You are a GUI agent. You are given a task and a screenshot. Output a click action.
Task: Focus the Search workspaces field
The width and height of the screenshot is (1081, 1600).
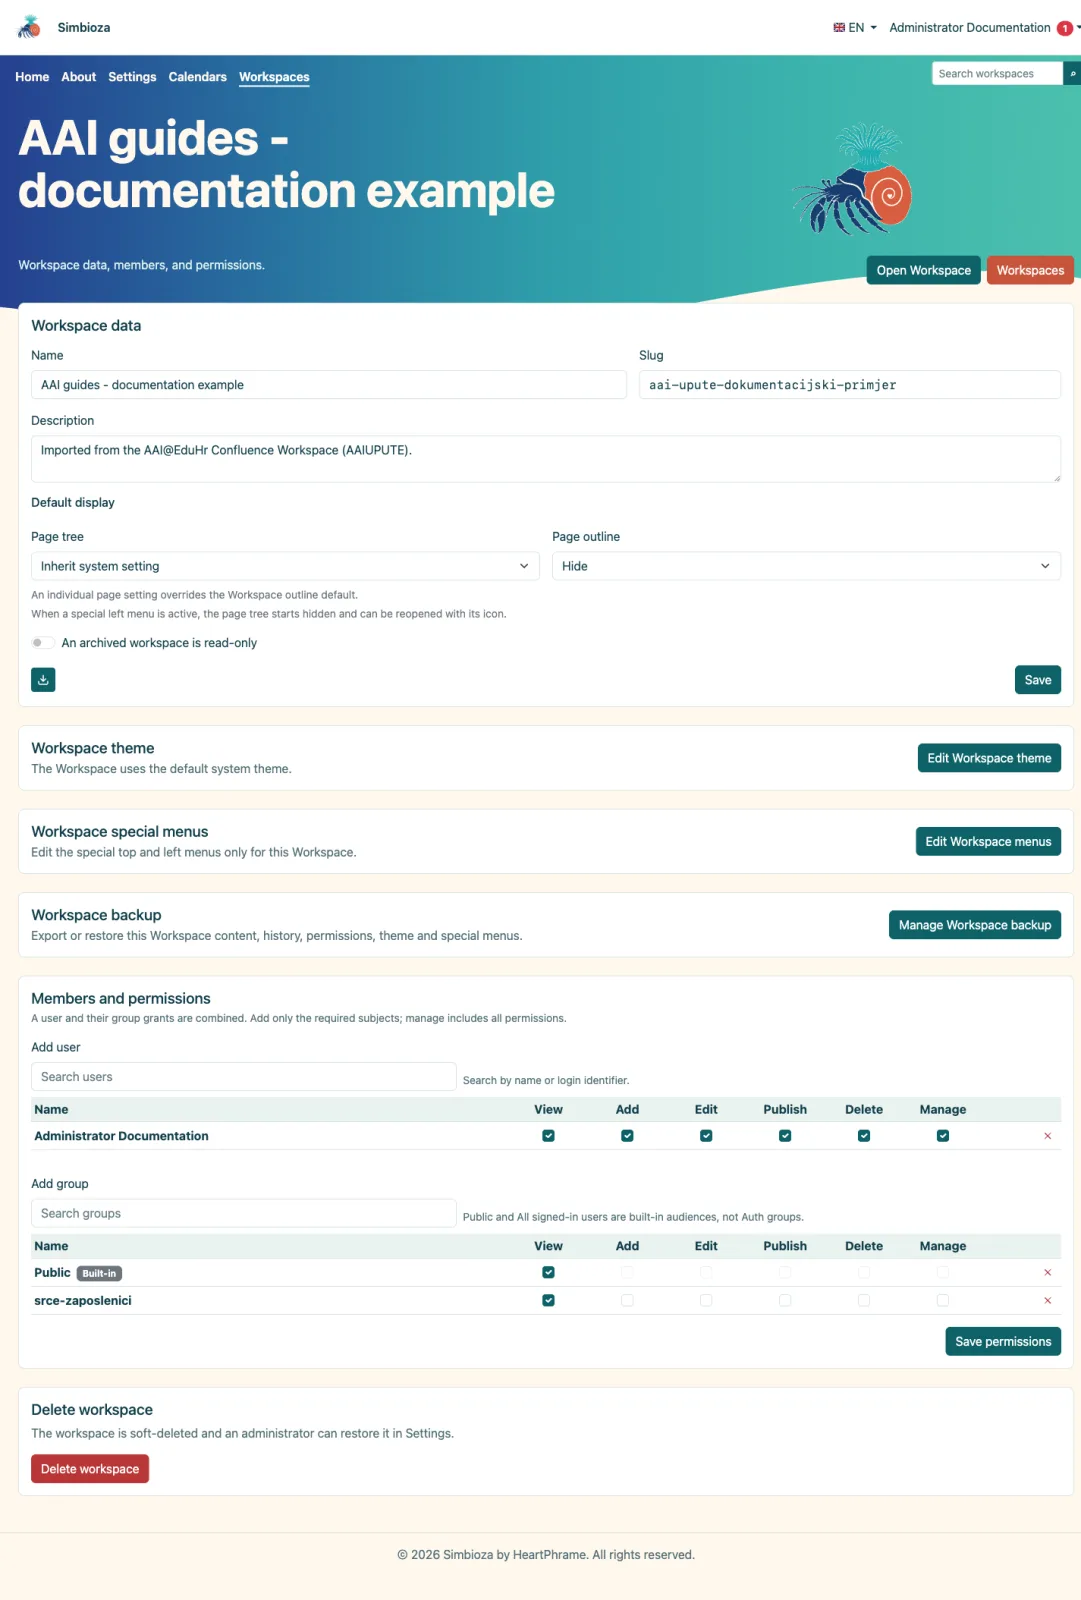[997, 73]
